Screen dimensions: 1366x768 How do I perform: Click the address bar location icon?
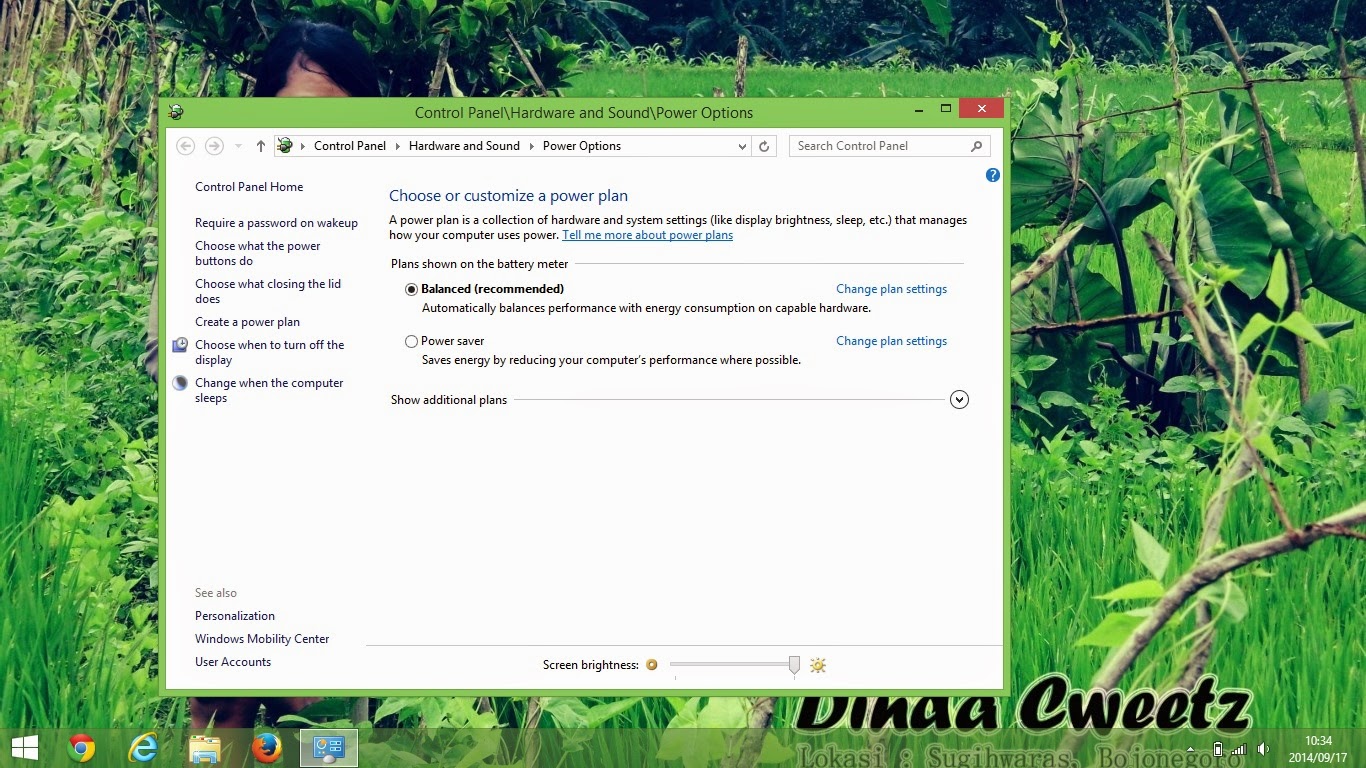tap(285, 146)
